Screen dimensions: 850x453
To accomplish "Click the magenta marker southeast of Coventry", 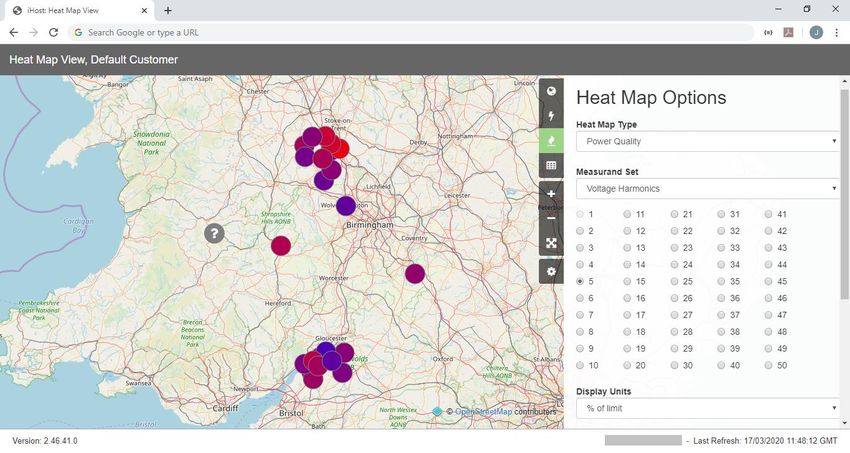I will 415,274.
